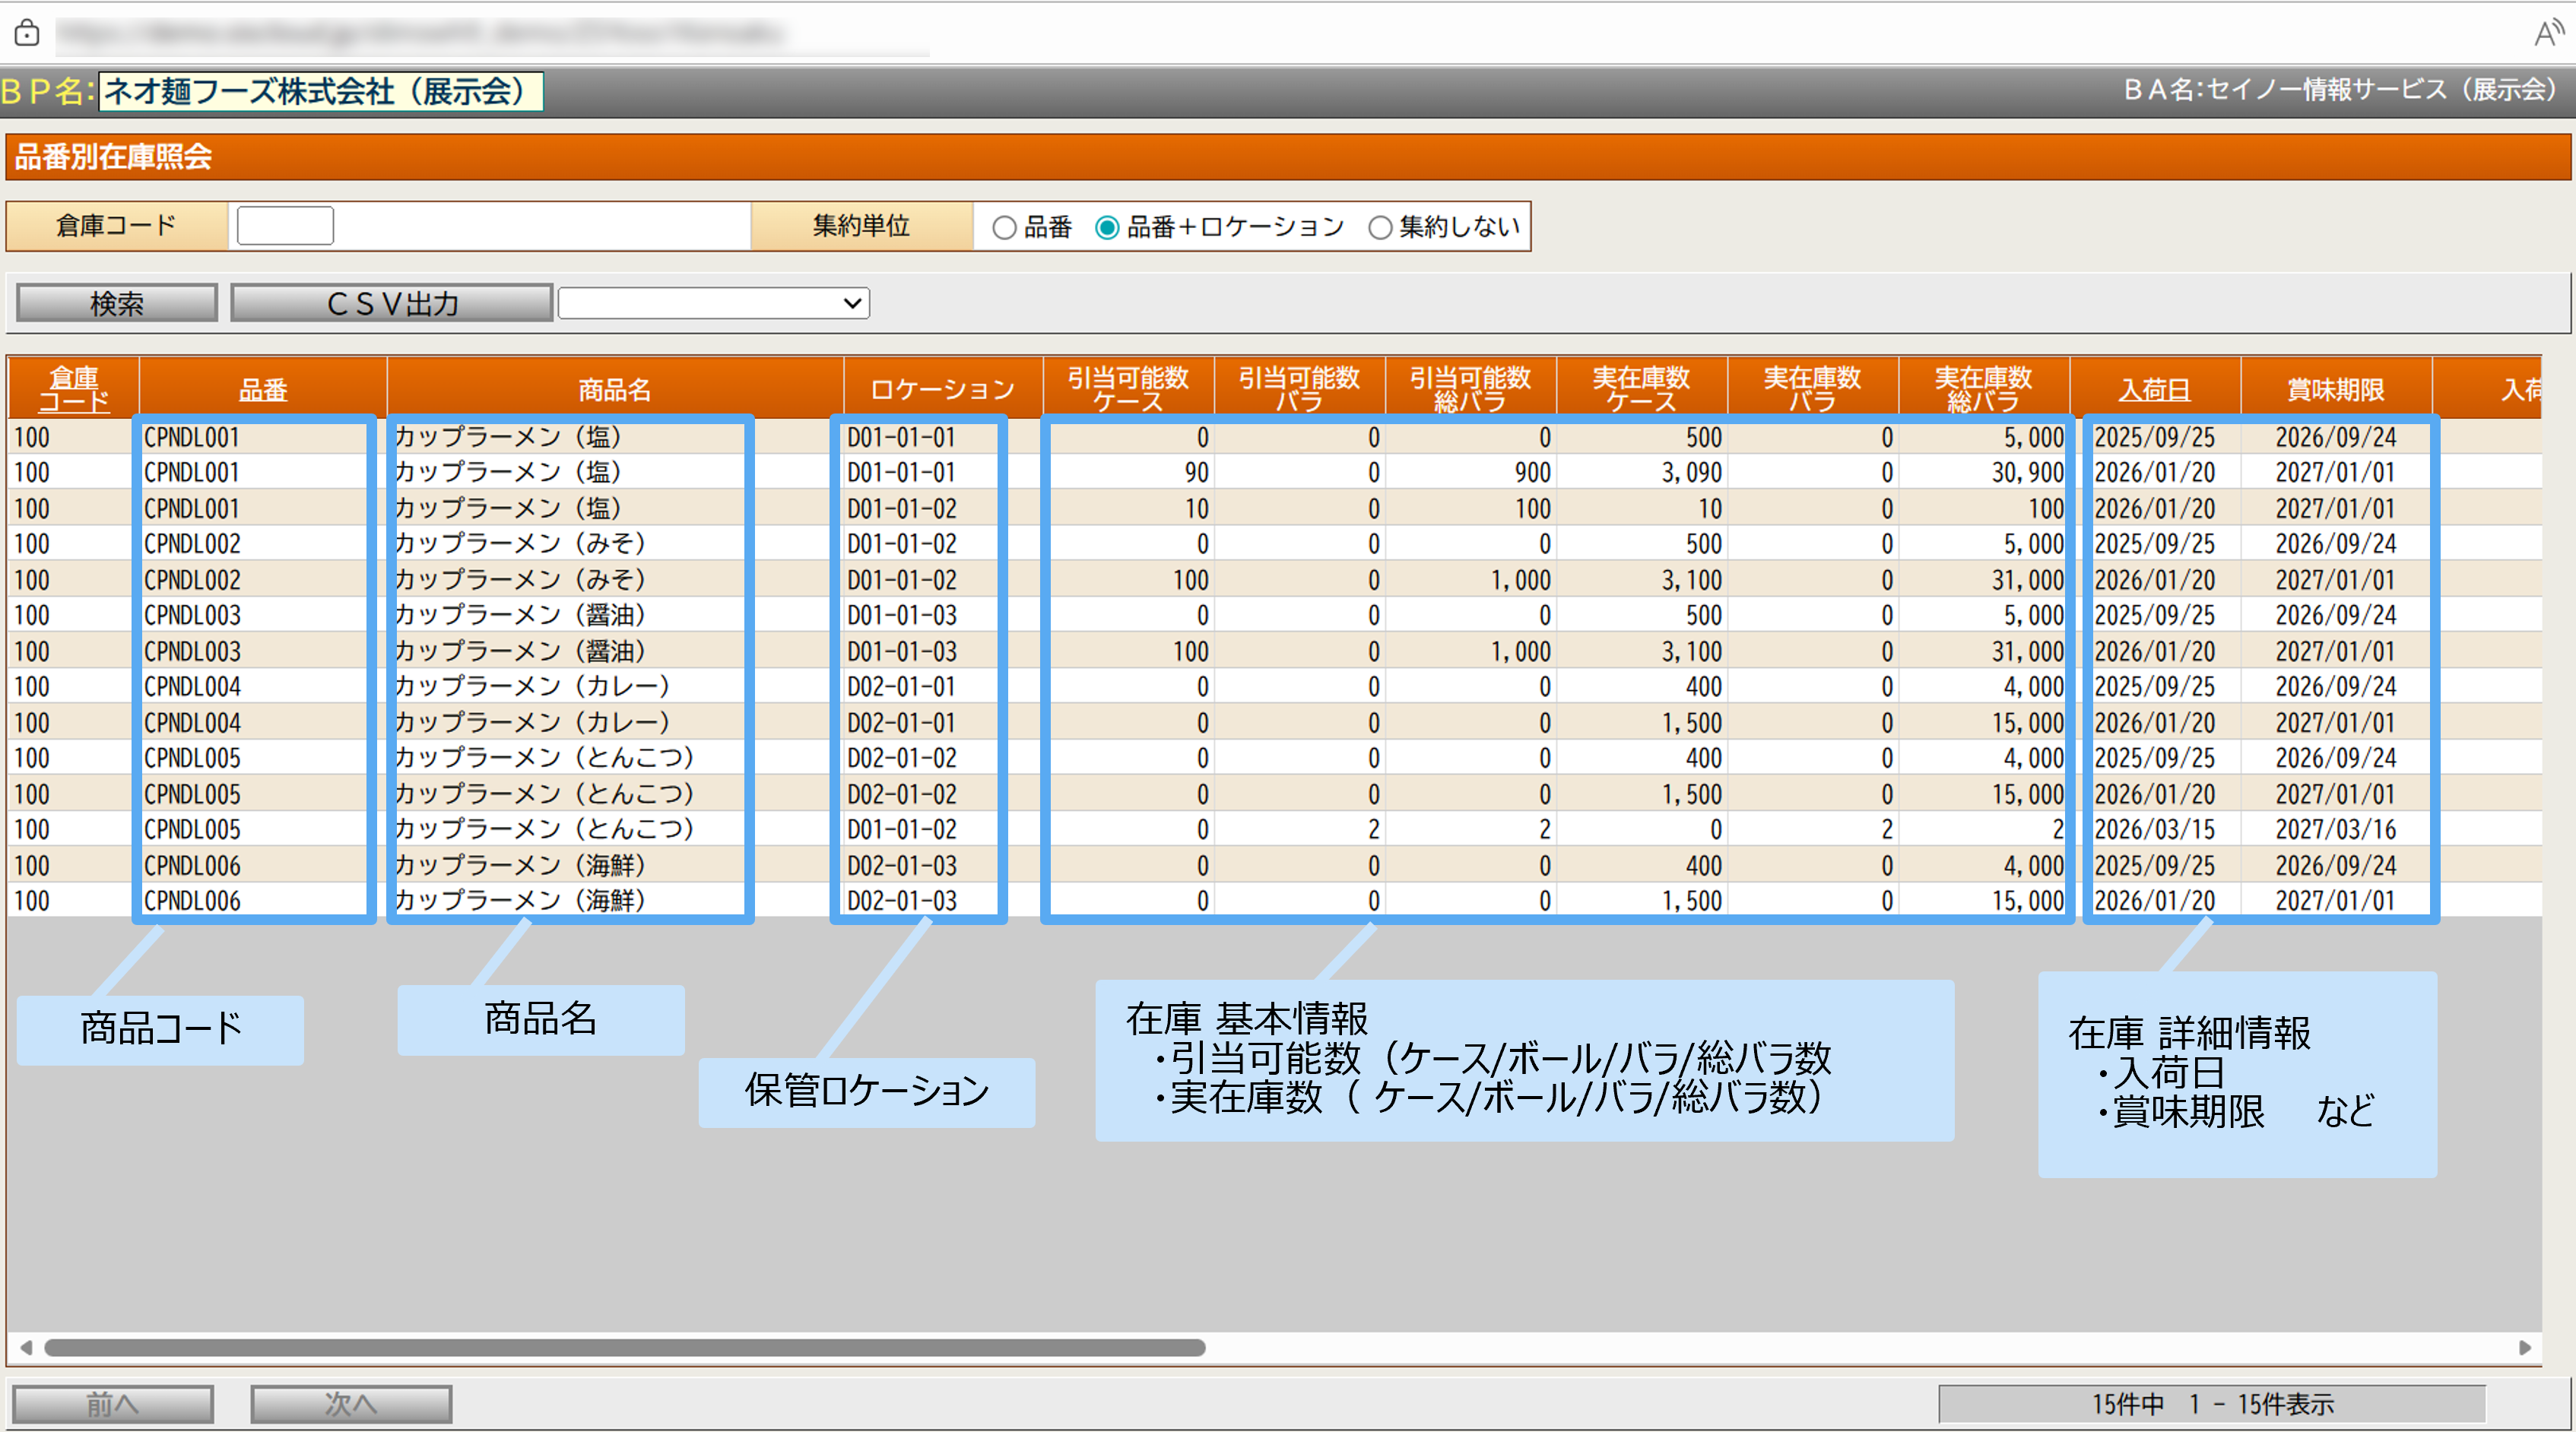
Task: Select the 品番＋ロケーション radio button
Action: [x=1107, y=227]
